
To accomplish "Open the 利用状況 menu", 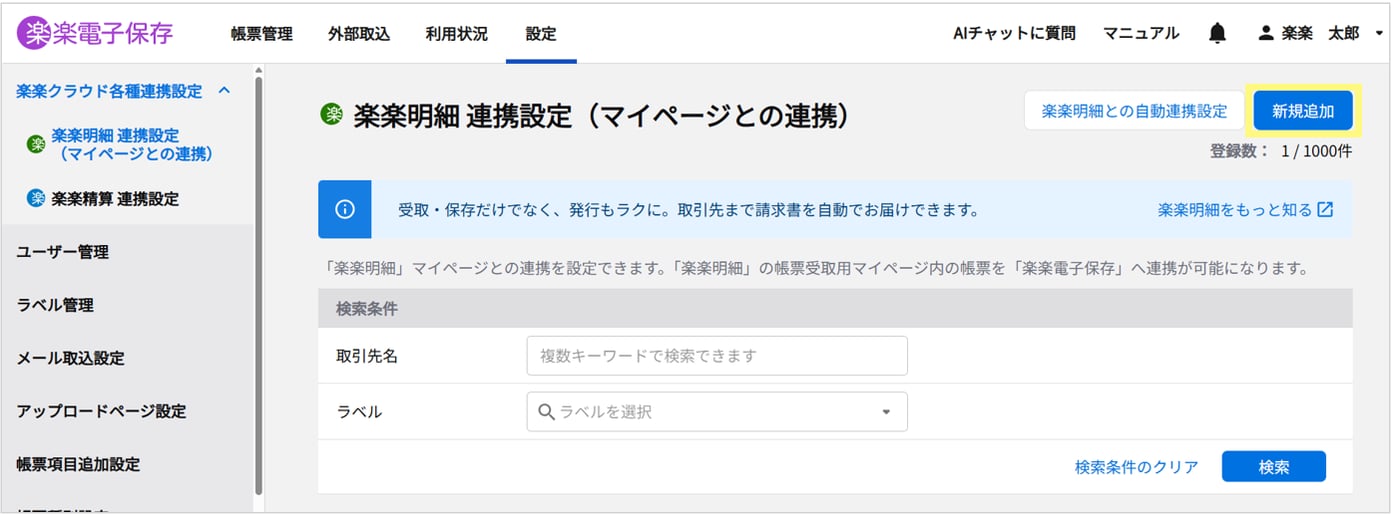I will [457, 33].
